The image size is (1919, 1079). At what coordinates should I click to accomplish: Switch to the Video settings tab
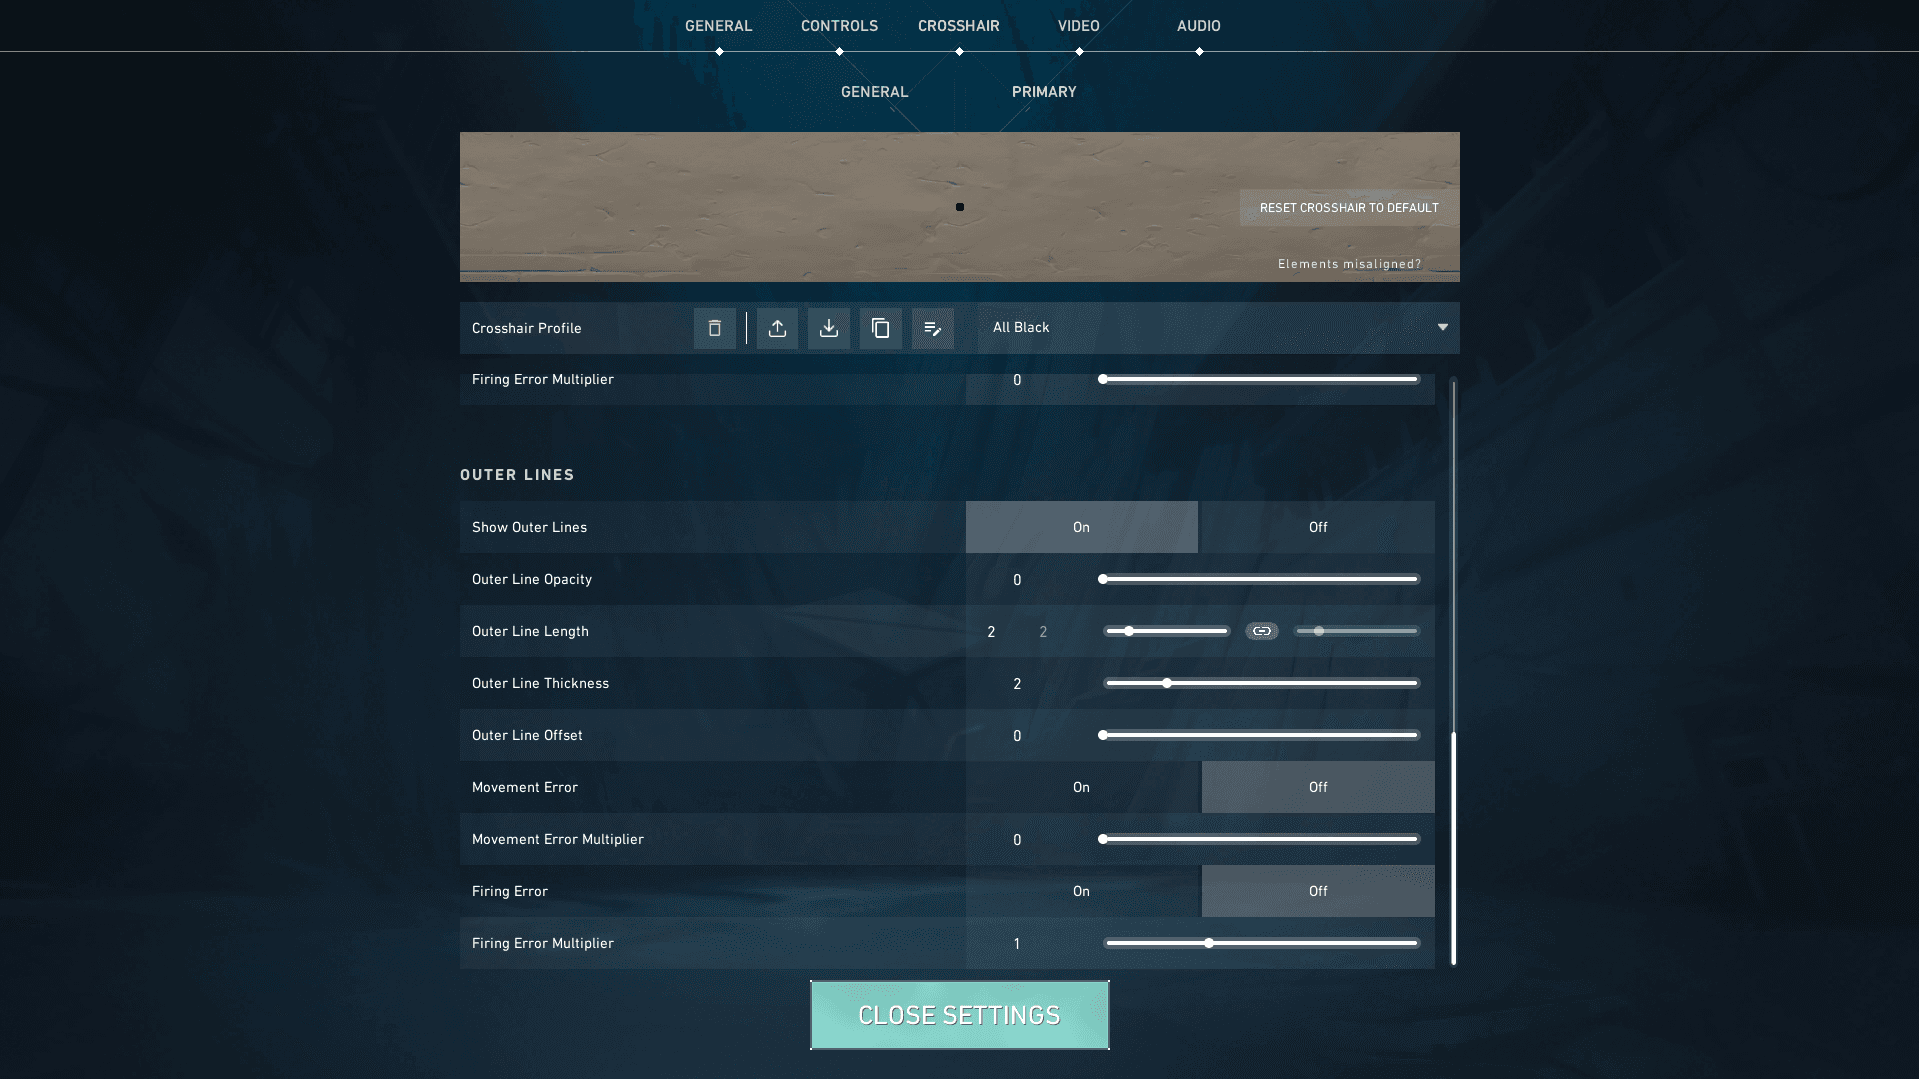1078,26
